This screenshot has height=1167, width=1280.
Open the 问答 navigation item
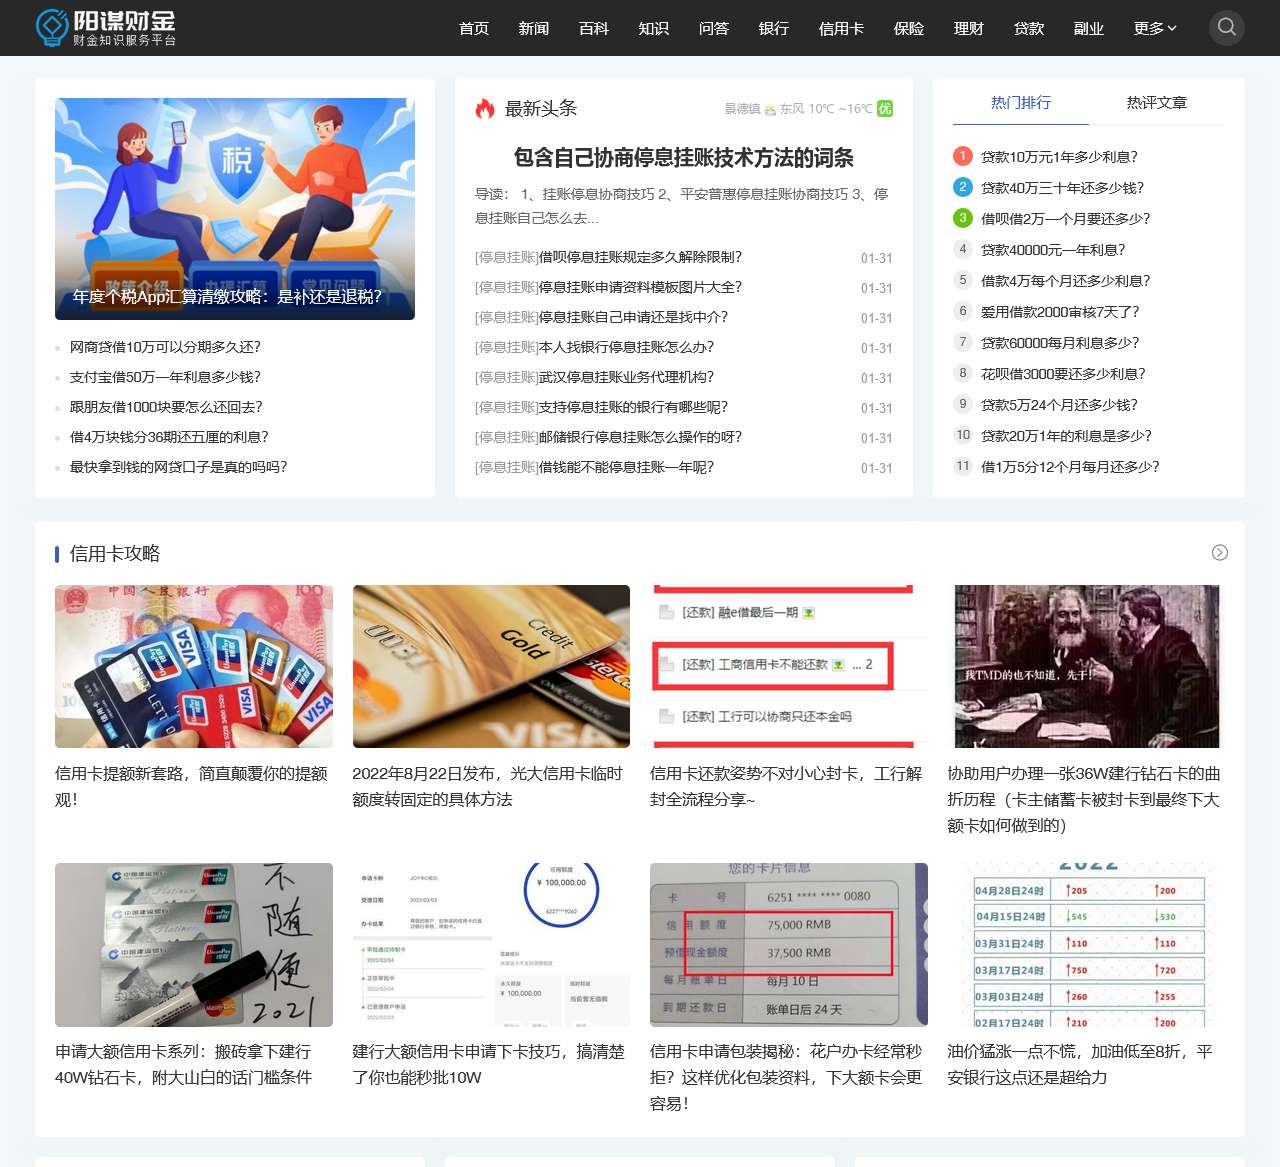tap(714, 28)
